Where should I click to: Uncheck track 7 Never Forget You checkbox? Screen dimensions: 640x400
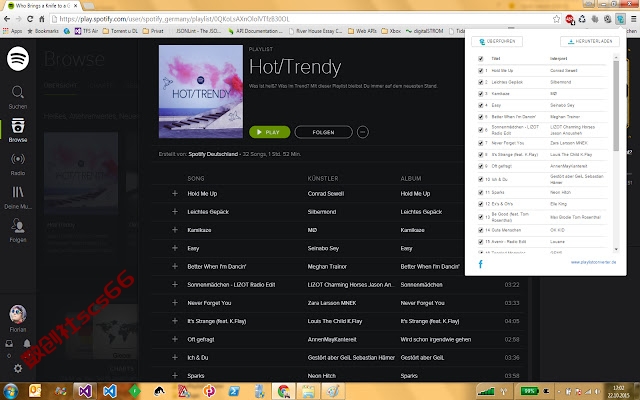tap(480, 143)
